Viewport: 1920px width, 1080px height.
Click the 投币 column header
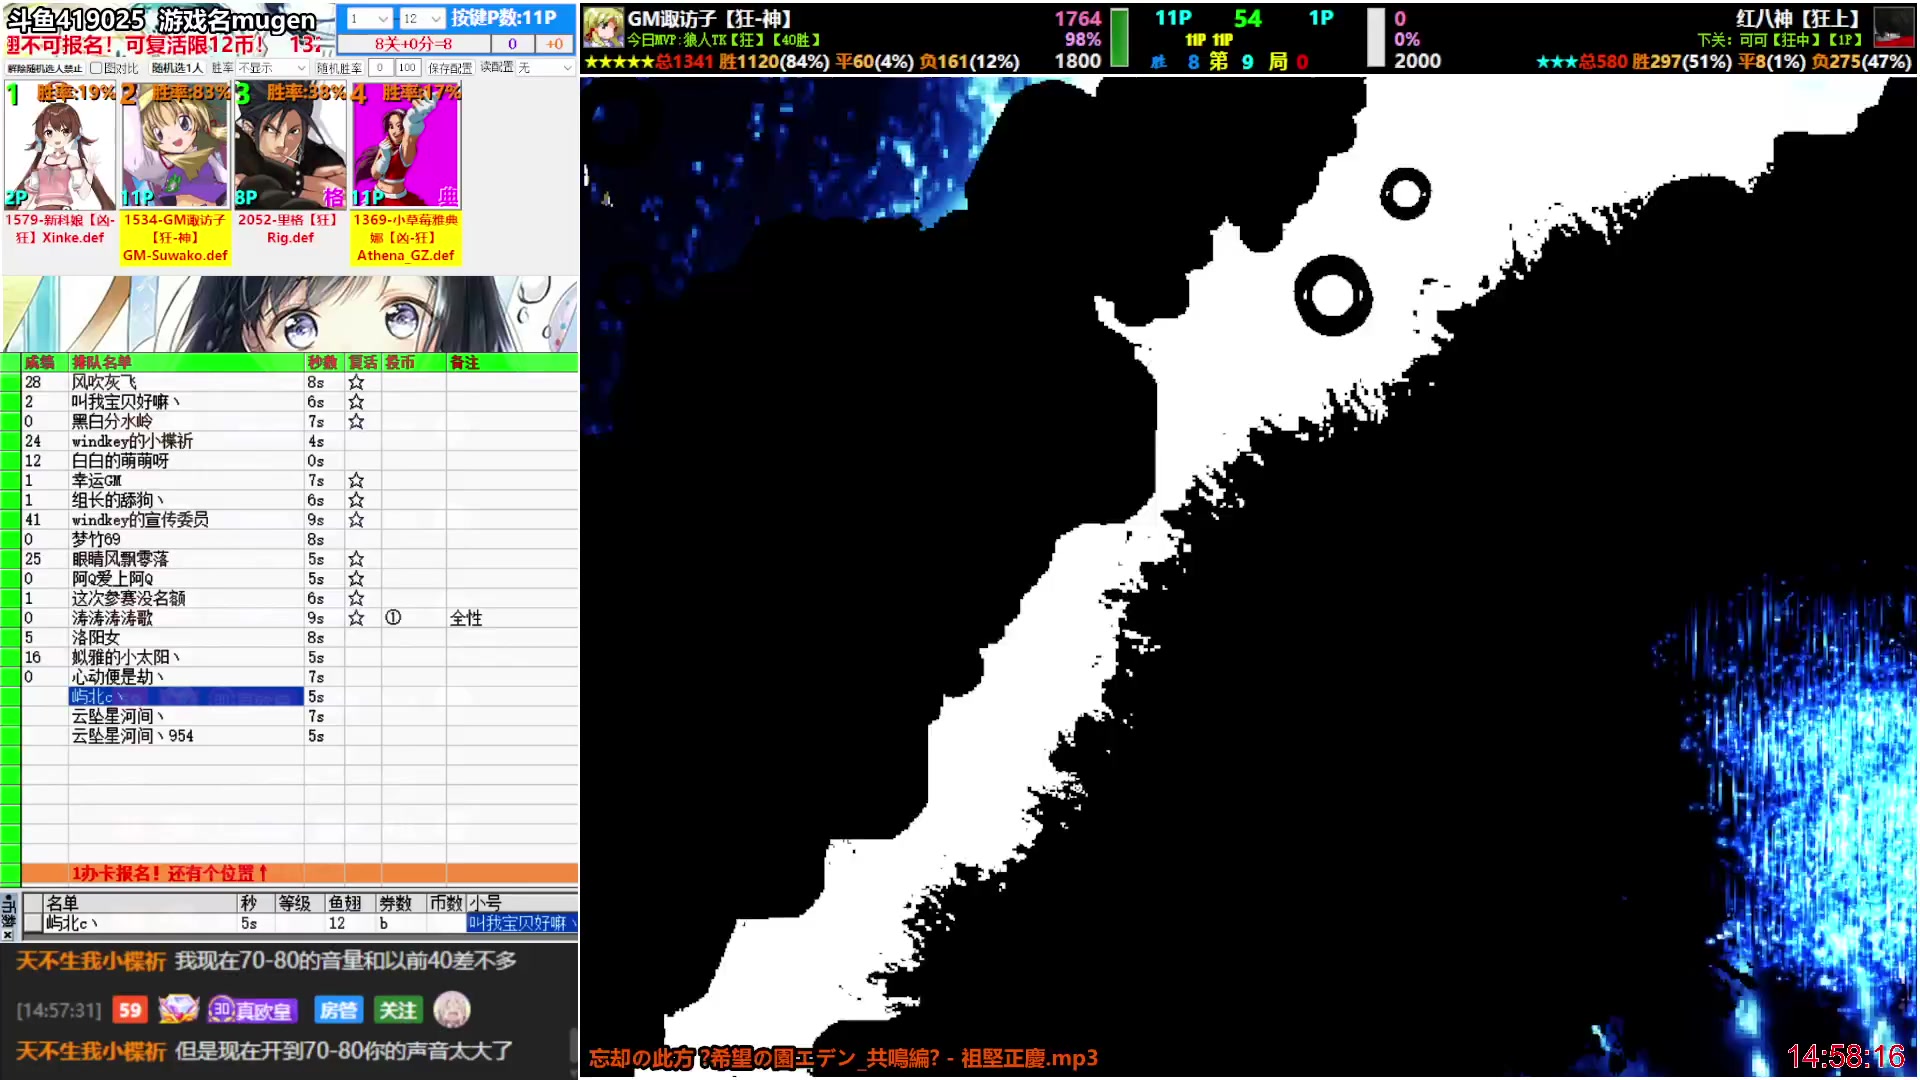pyautogui.click(x=413, y=362)
